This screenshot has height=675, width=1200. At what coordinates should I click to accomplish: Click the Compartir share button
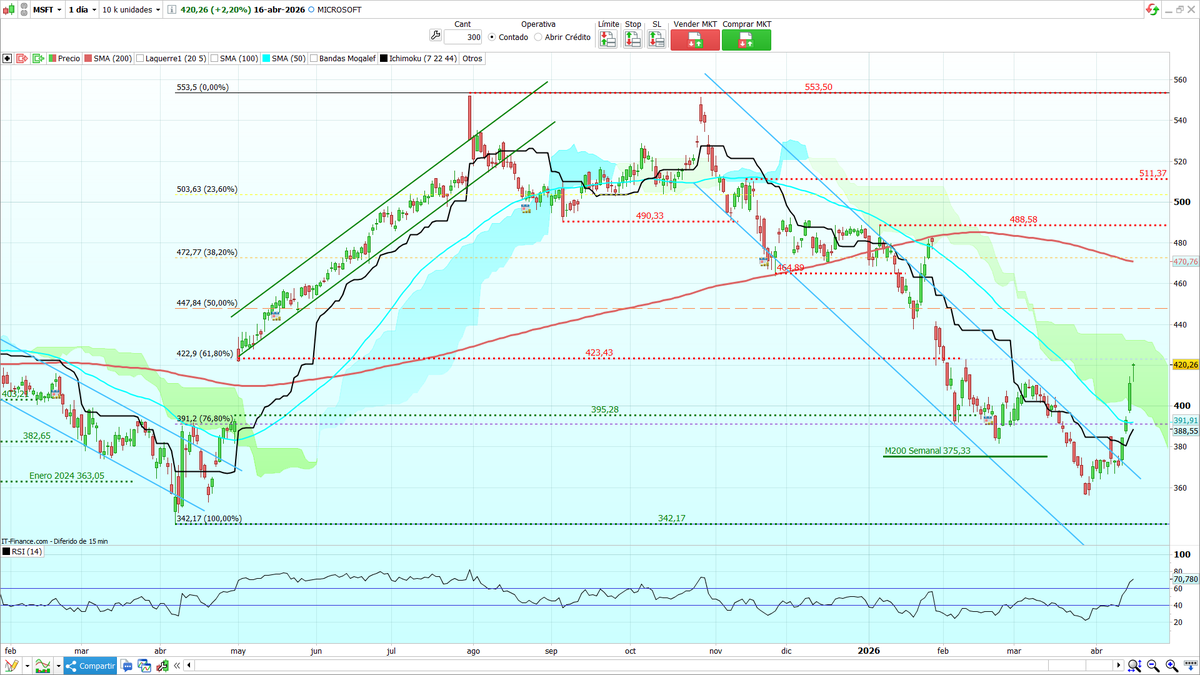[x=90, y=665]
